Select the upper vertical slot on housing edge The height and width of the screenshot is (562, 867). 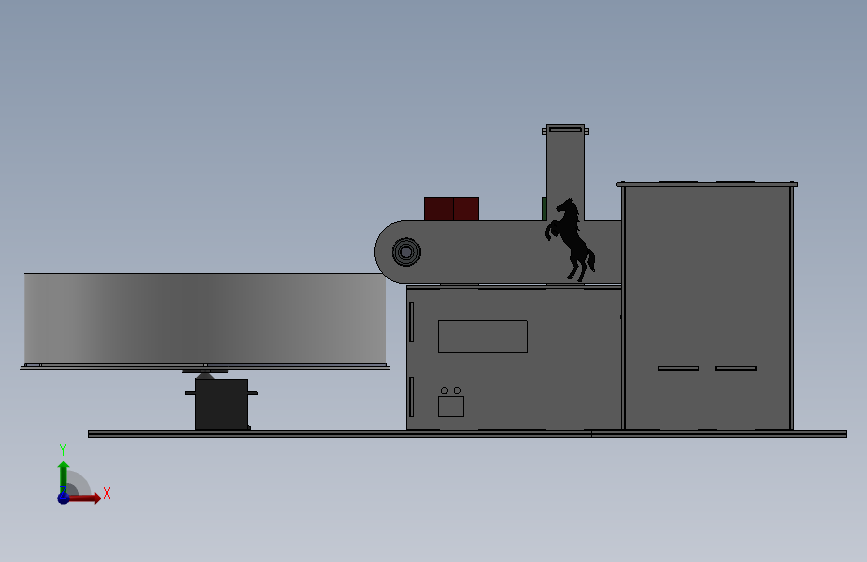click(x=411, y=322)
